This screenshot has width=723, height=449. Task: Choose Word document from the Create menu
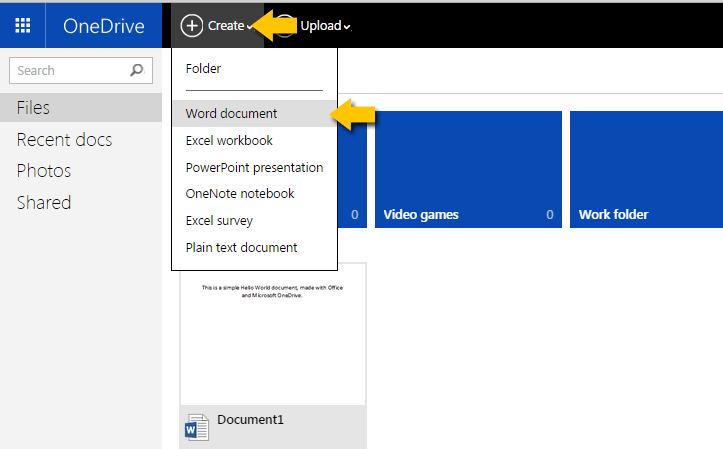pyautogui.click(x=255, y=113)
